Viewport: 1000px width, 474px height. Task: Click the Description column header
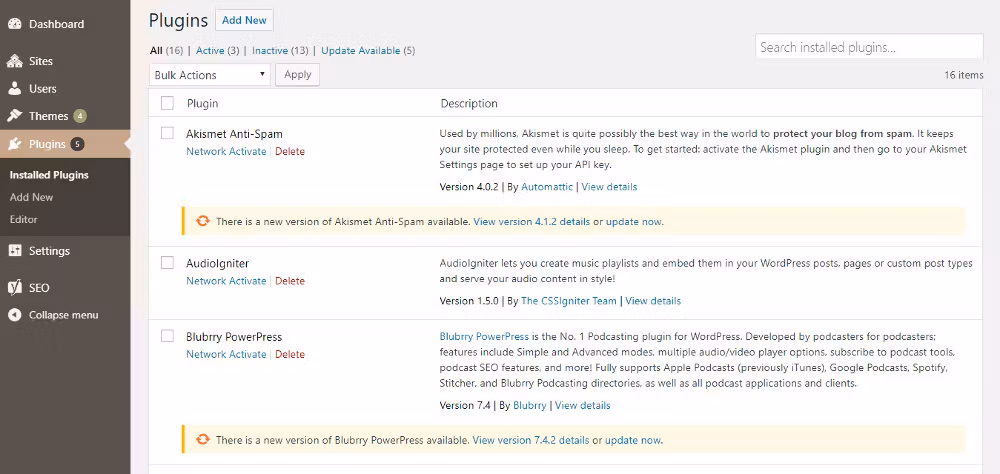pos(469,103)
